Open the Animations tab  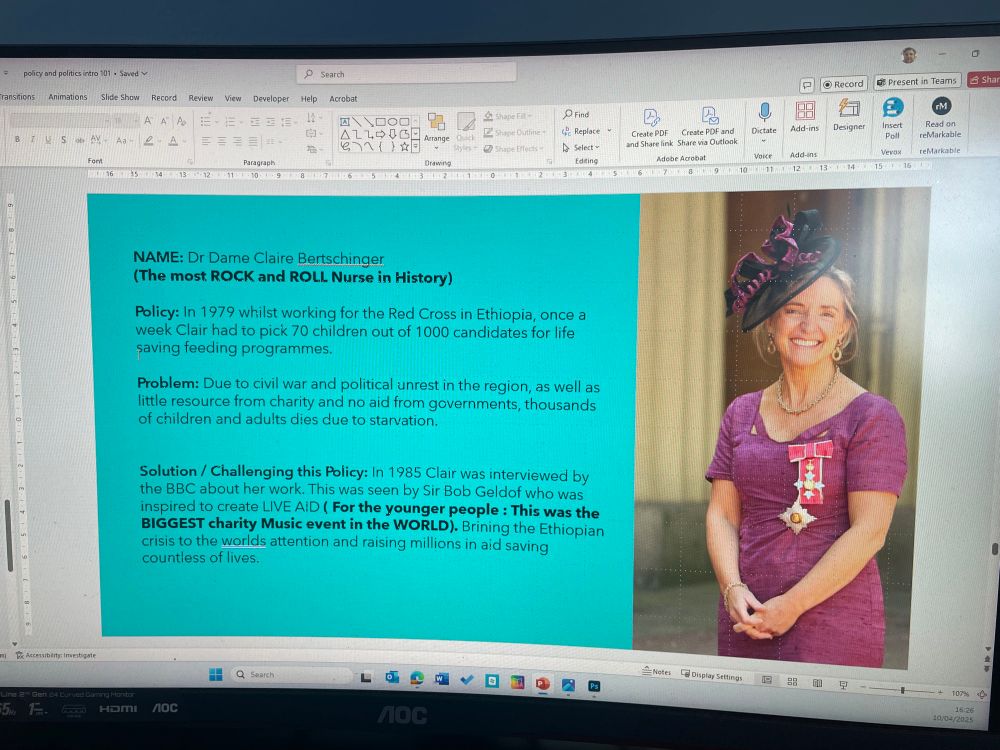(68, 97)
